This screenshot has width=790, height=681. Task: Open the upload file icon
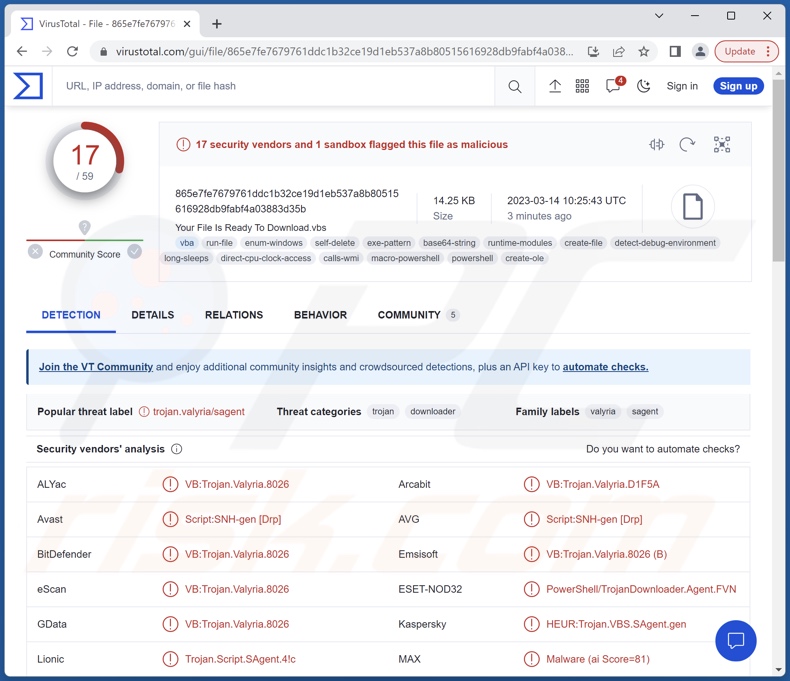click(x=555, y=86)
